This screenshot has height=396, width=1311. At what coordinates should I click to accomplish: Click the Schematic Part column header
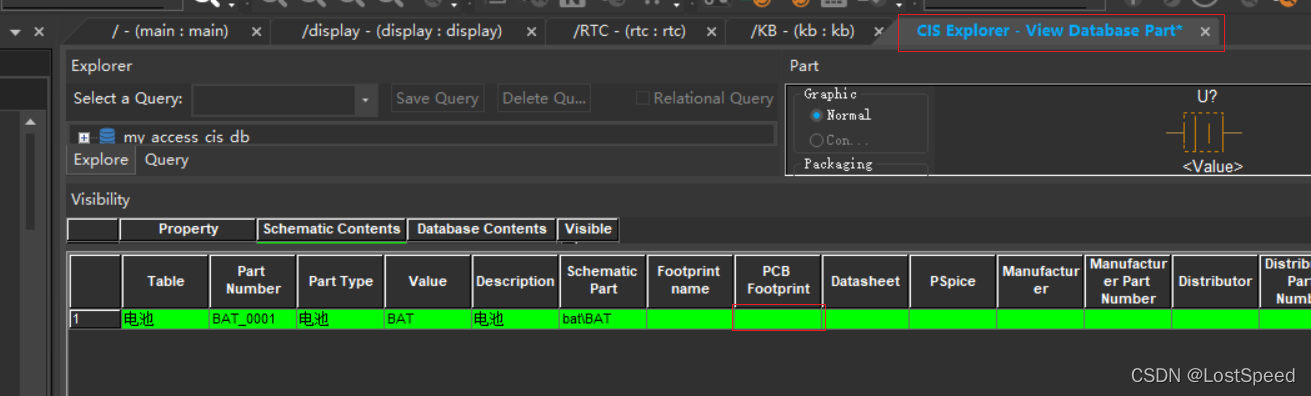[x=602, y=281]
